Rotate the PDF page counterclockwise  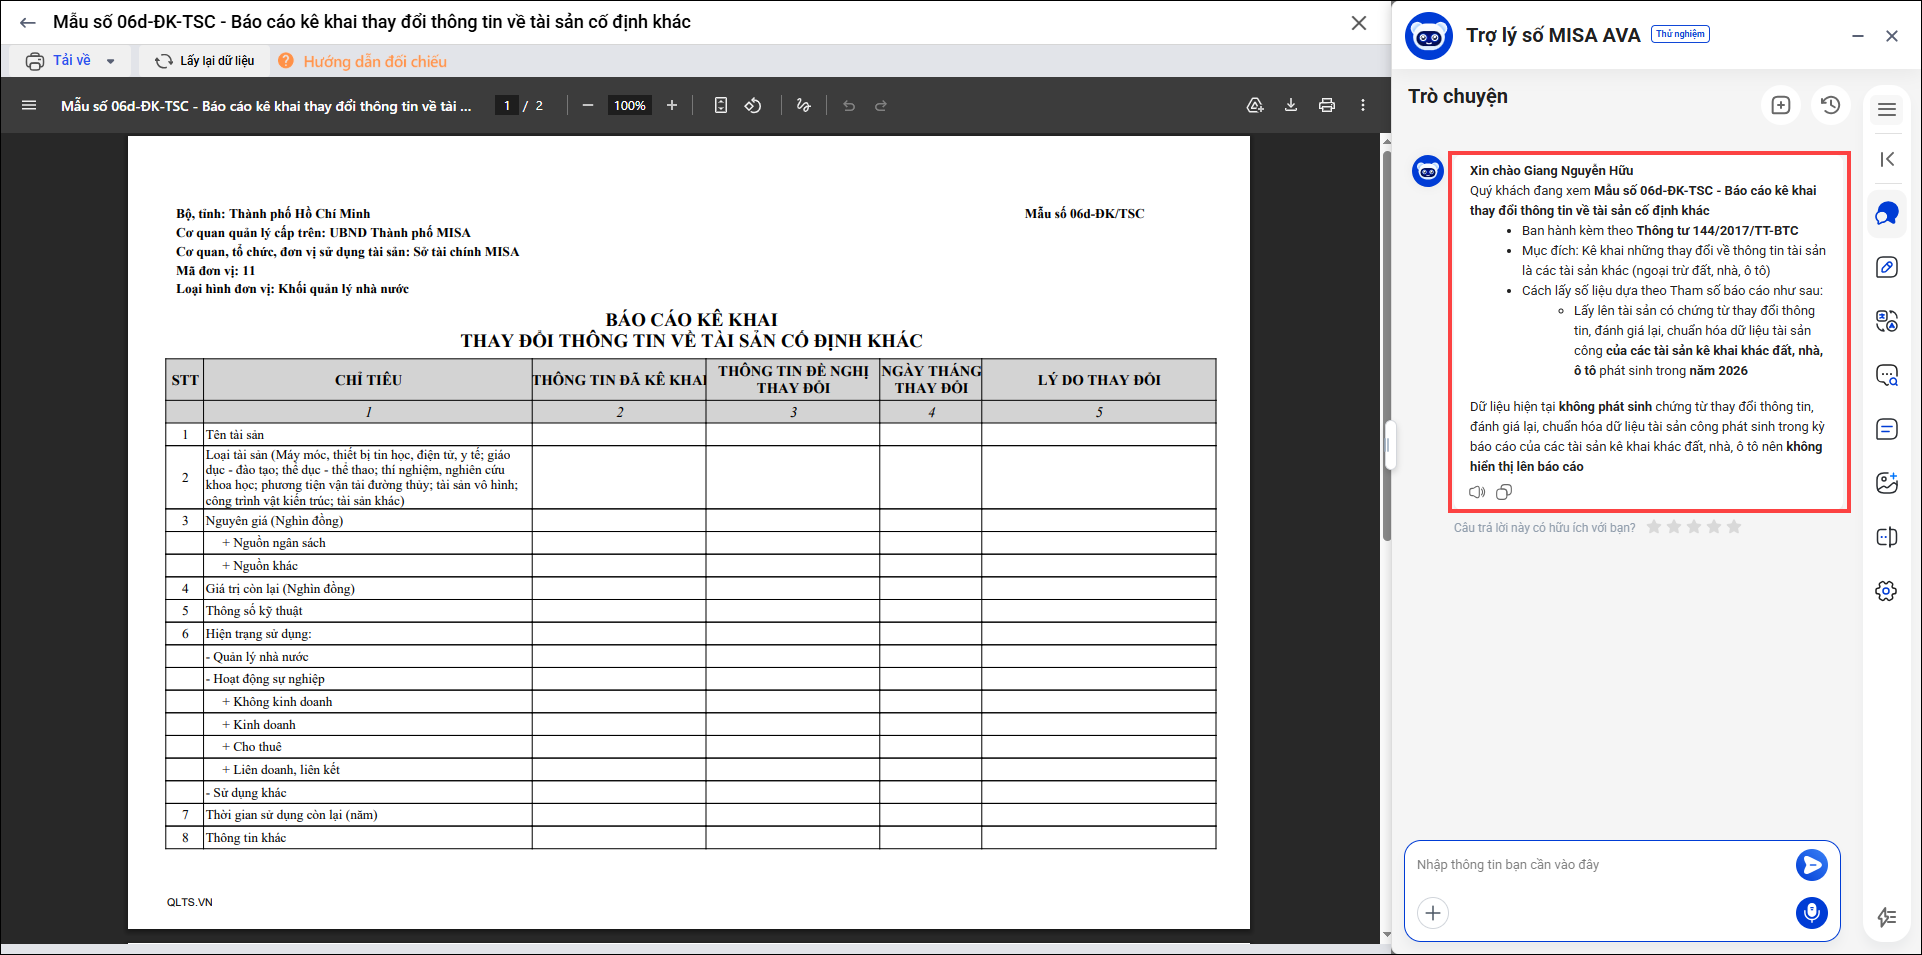(x=753, y=105)
